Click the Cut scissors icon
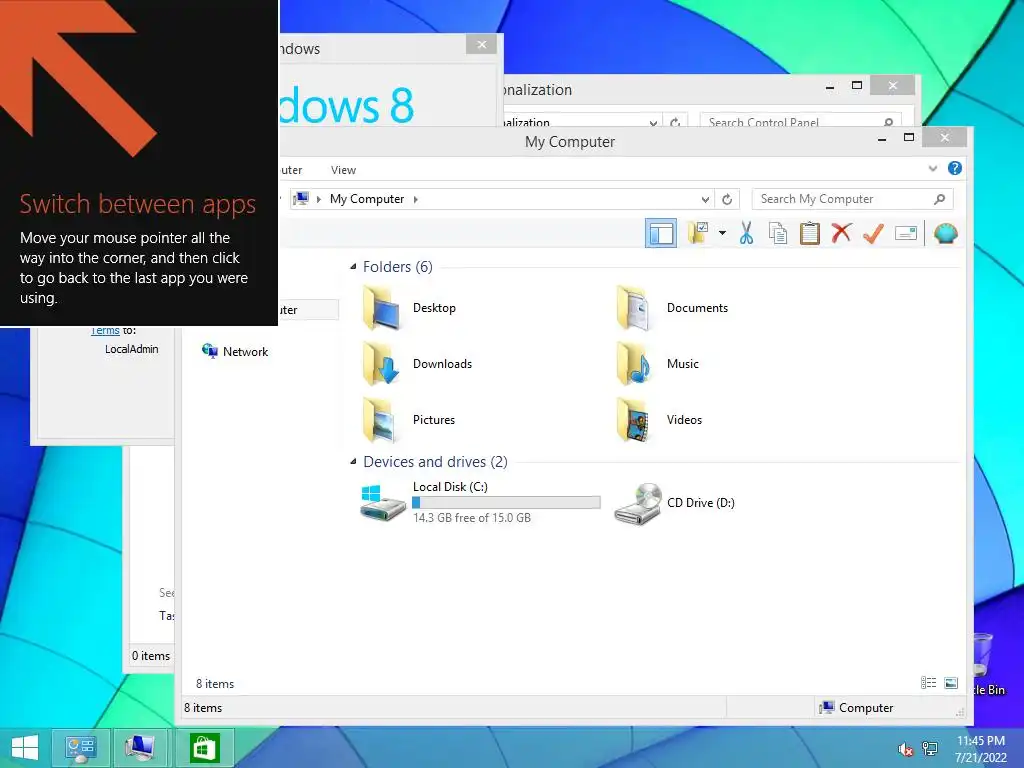Viewport: 1024px width, 768px height. [746, 233]
